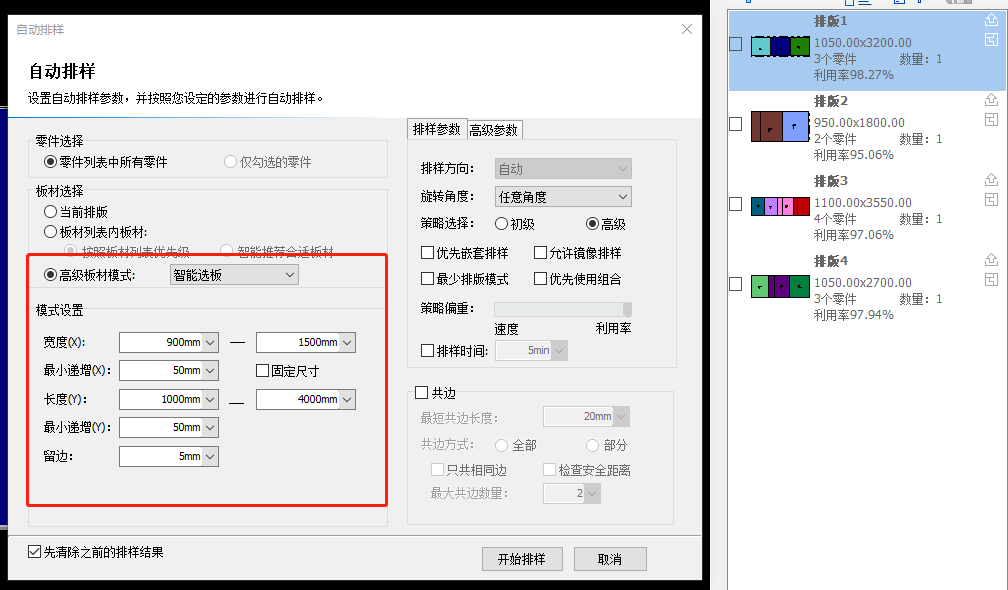Click the layout icon for 排版2

(x=991, y=119)
